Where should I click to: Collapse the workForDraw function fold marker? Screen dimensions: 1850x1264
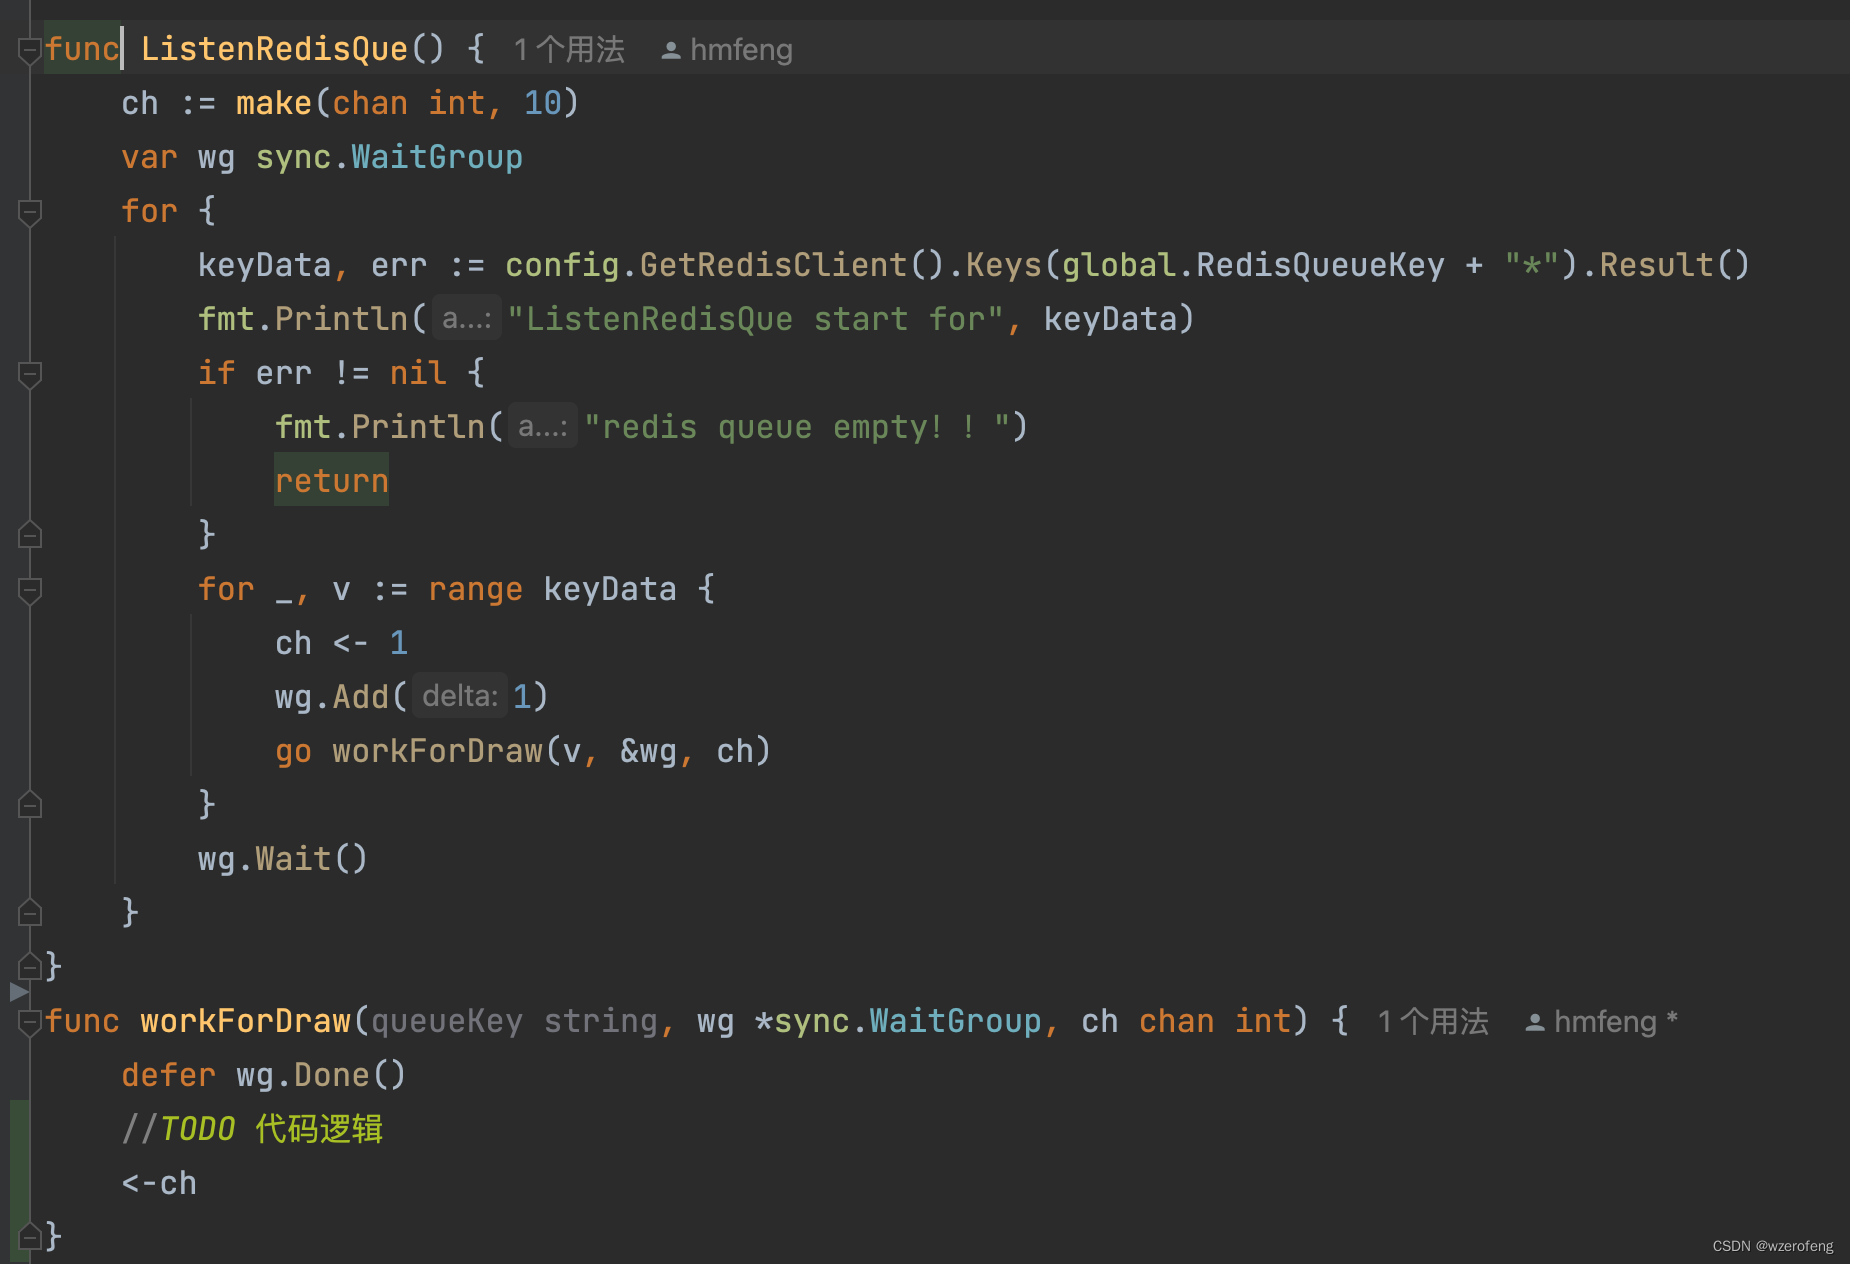(30, 1022)
